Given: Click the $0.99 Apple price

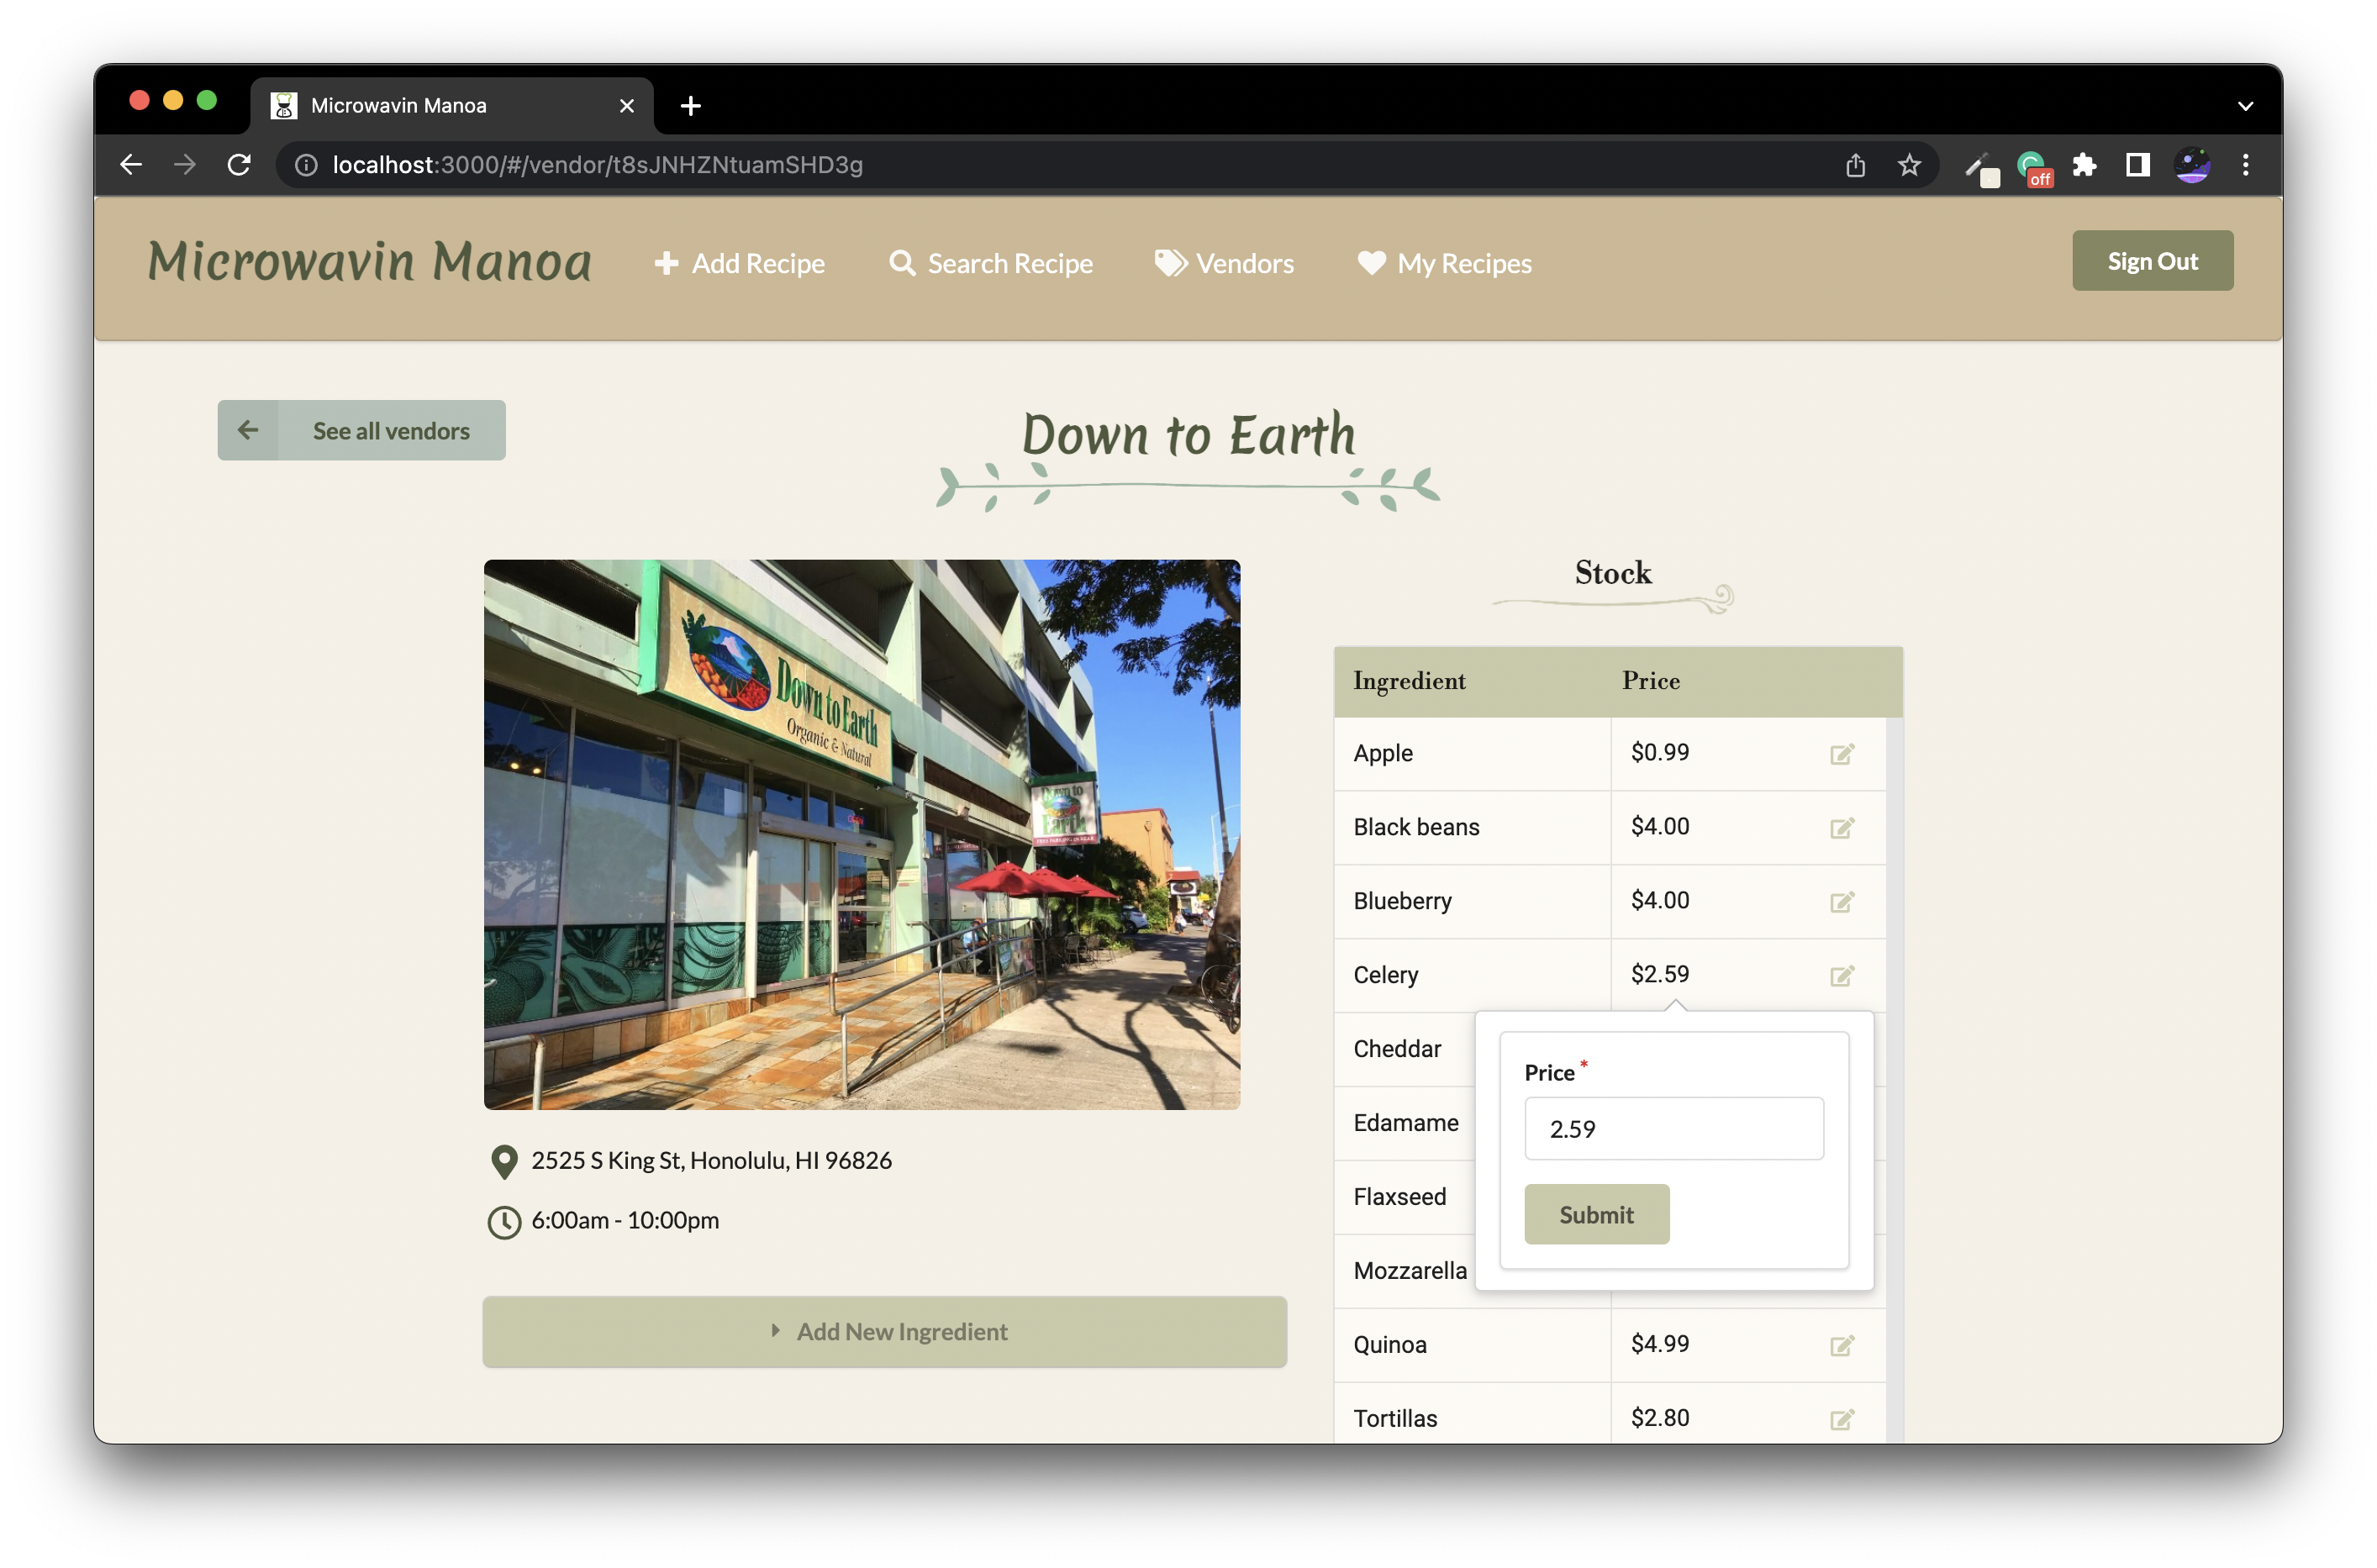Looking at the screenshot, I should (x=1660, y=753).
